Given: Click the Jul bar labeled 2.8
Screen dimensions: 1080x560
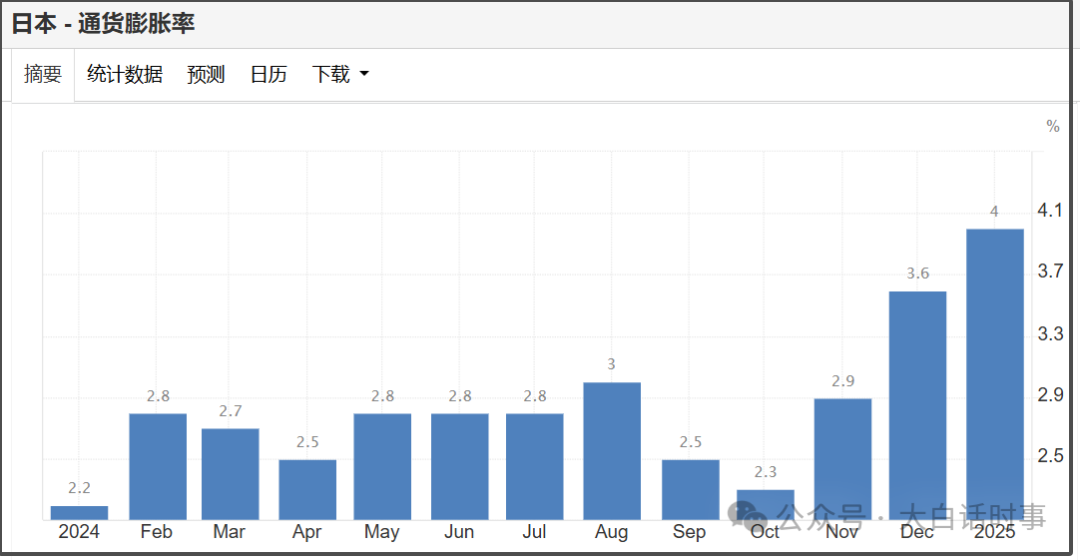Looking at the screenshot, I should point(534,467).
